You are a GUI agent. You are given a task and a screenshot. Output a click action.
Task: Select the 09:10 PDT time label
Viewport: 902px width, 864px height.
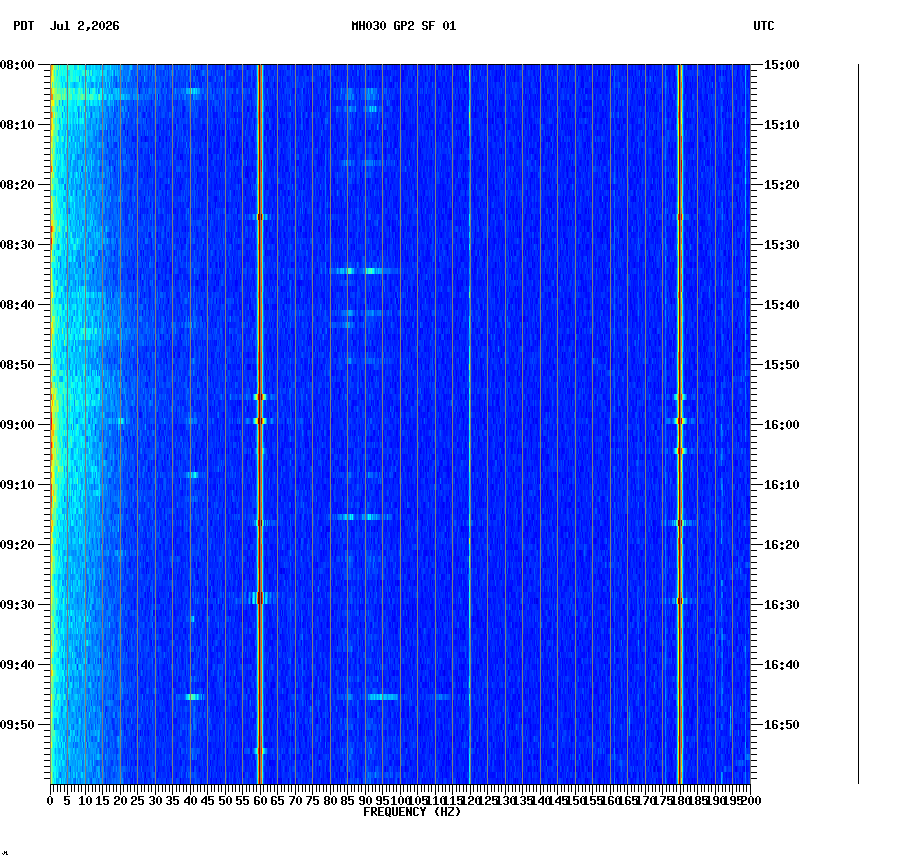coord(17,485)
